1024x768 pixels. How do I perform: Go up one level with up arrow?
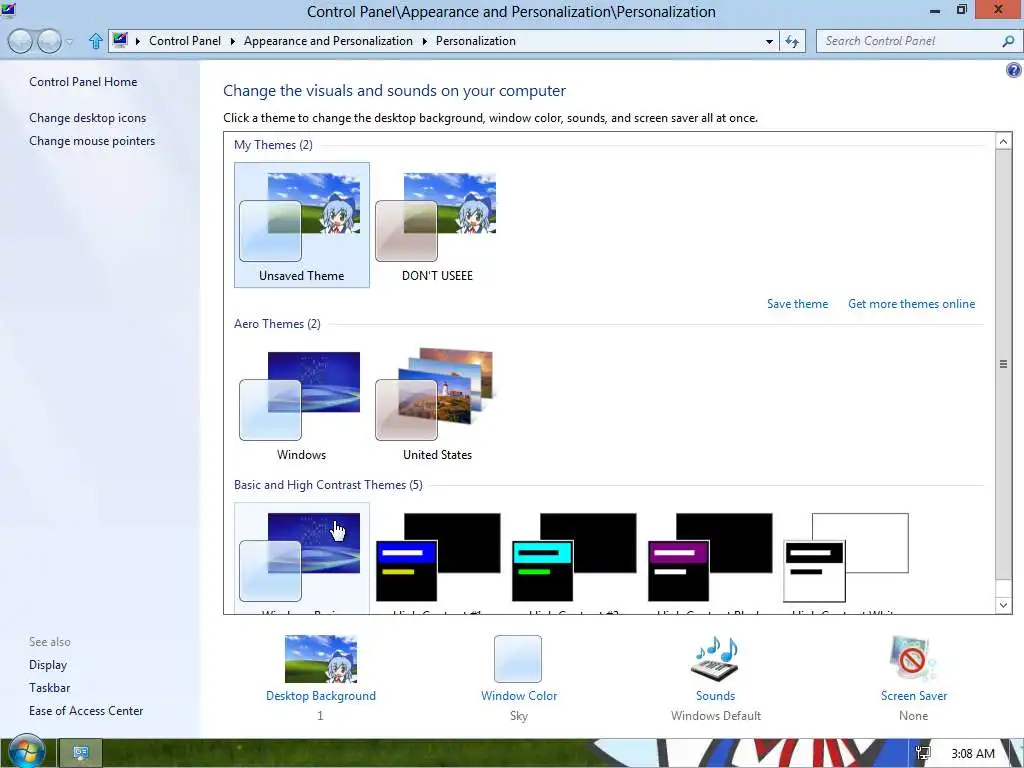tap(95, 41)
